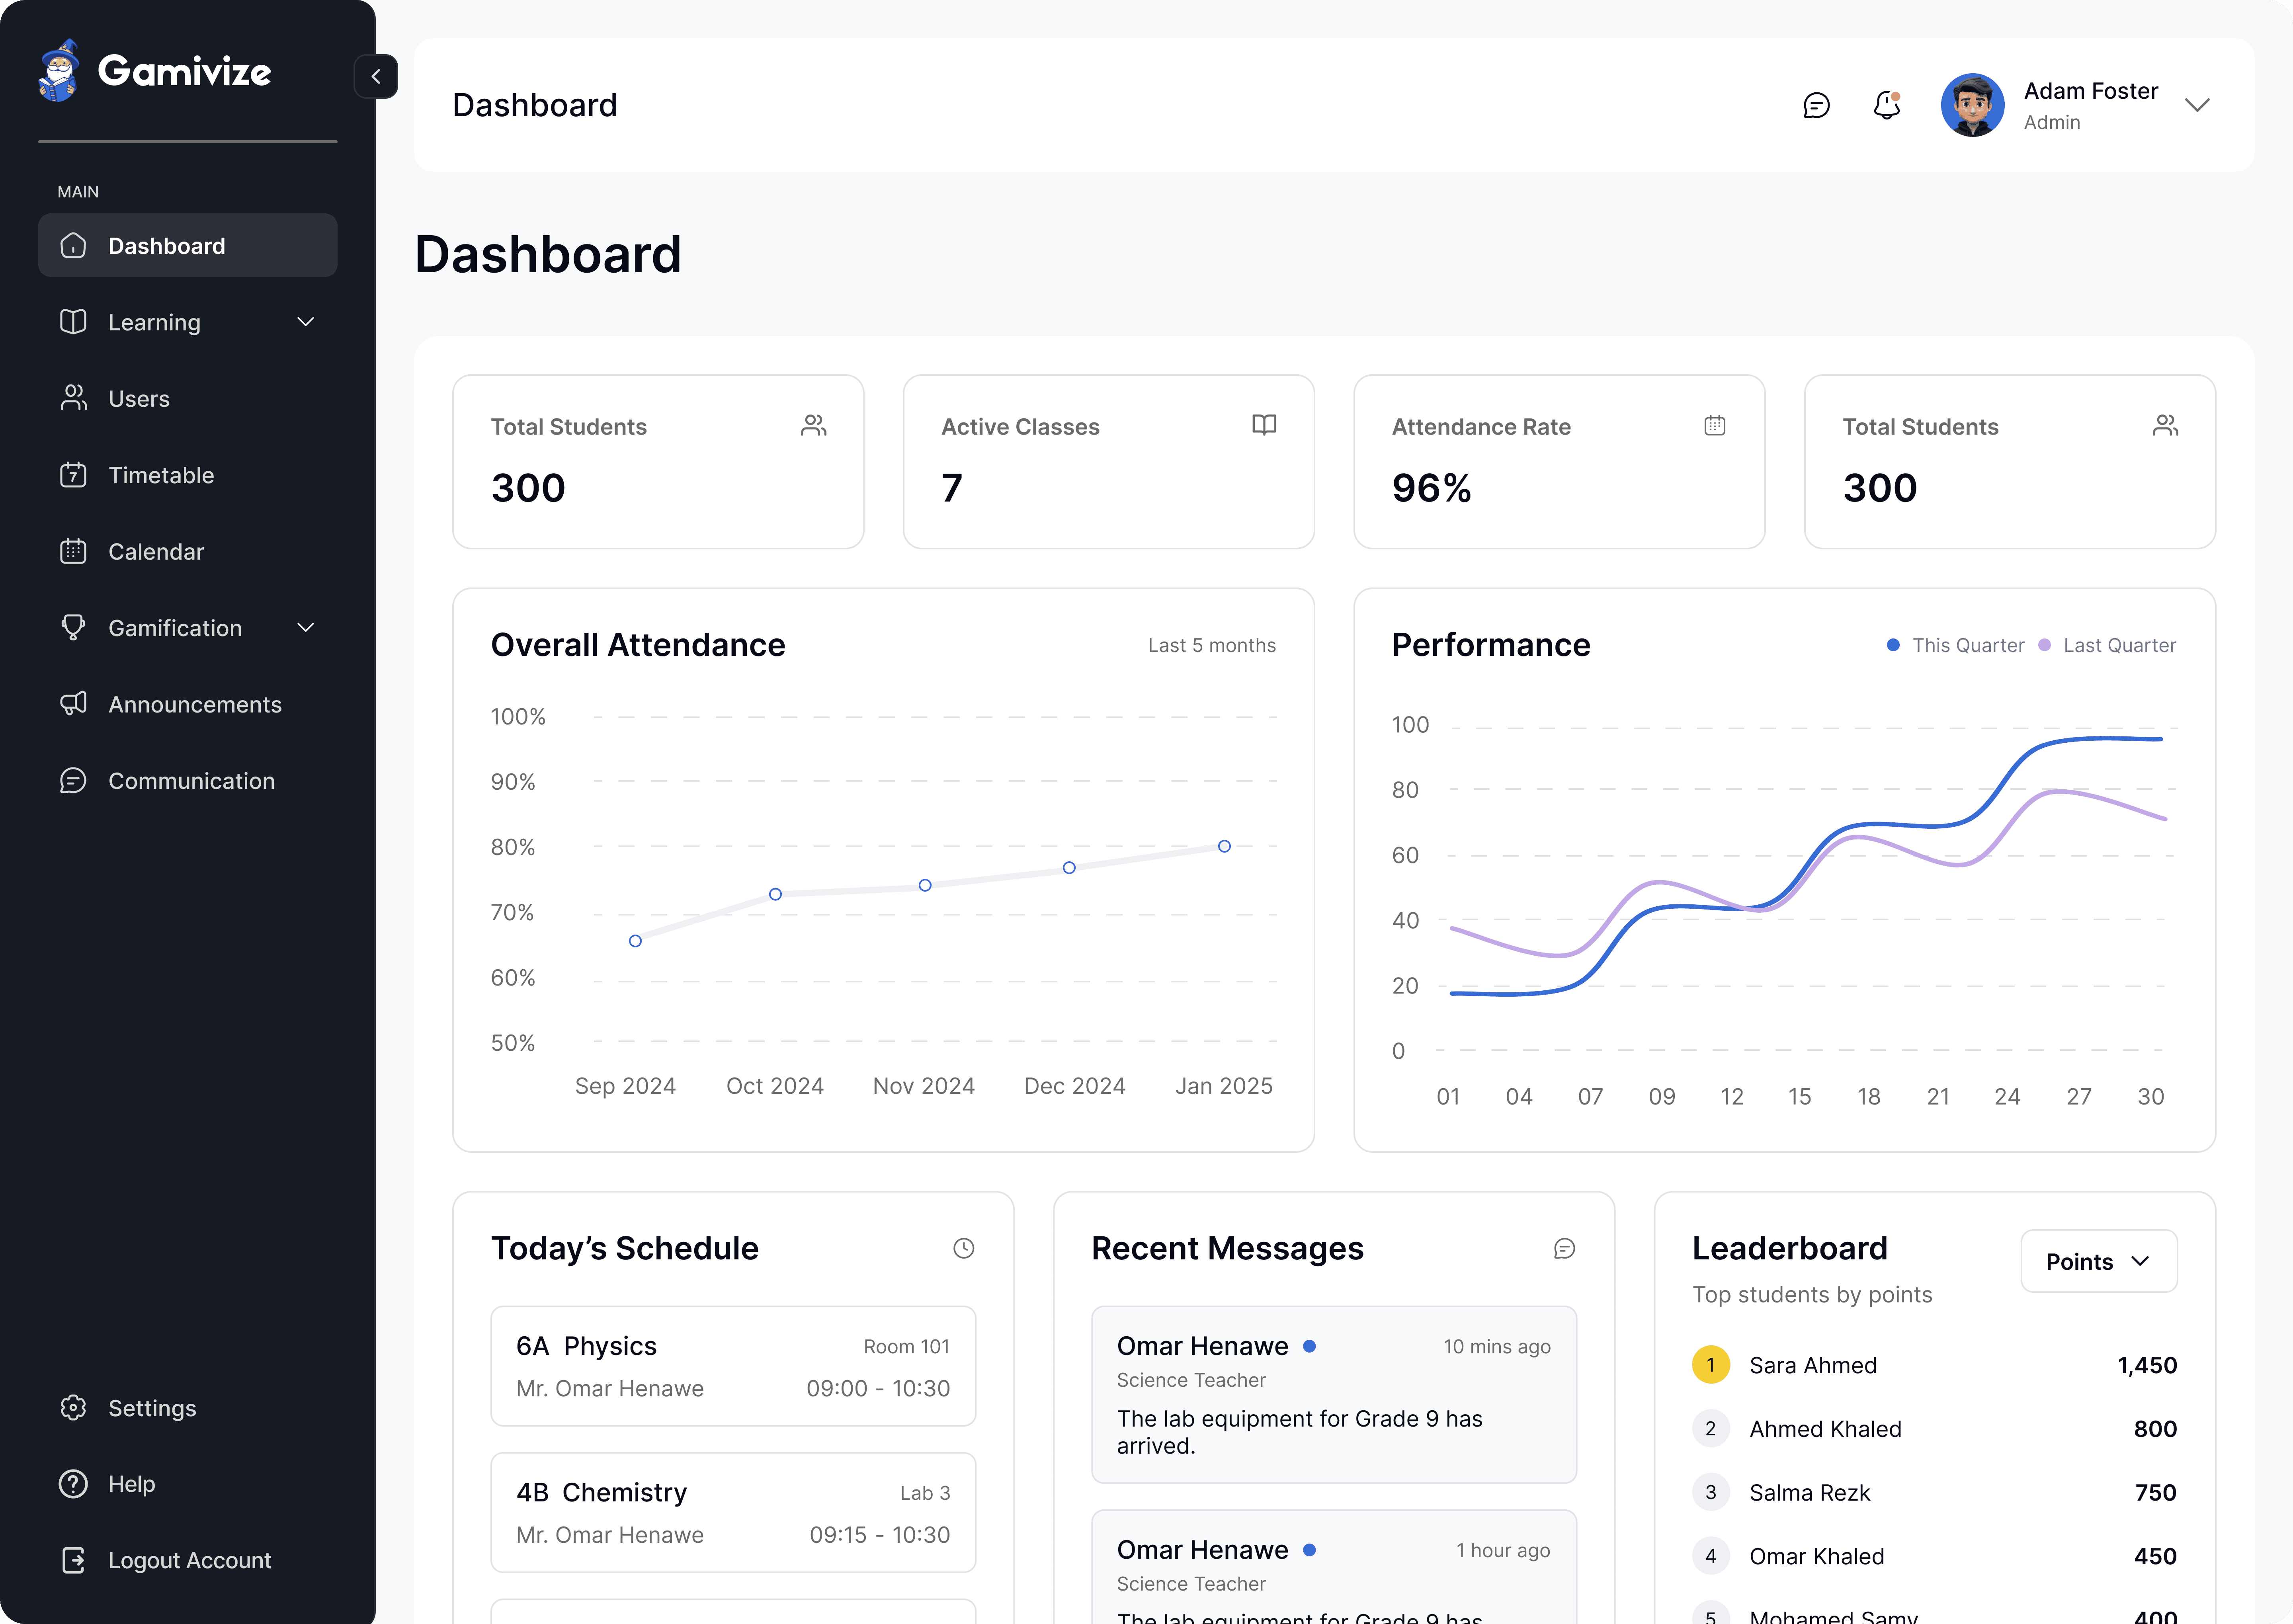Screen dimensions: 2293x1624
Task: Click the calendar icon on Attendance Rate card
Action: tap(1715, 425)
